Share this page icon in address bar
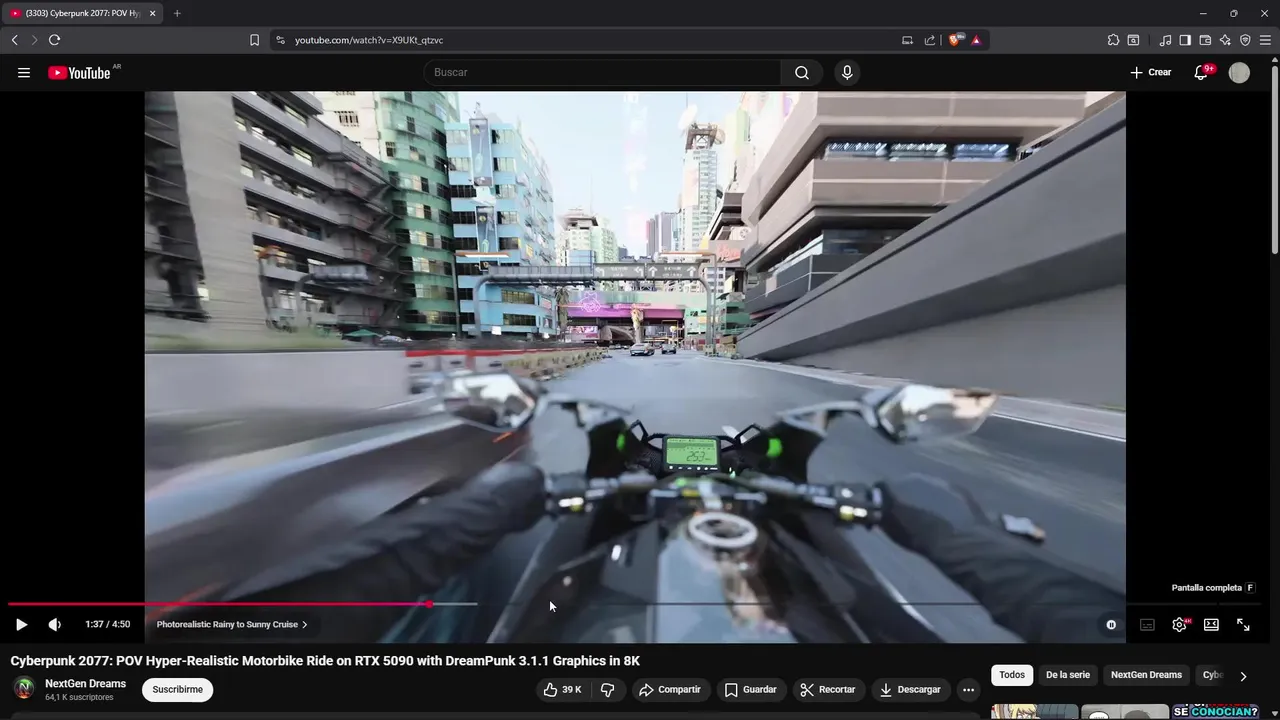The image size is (1280, 720). click(930, 40)
